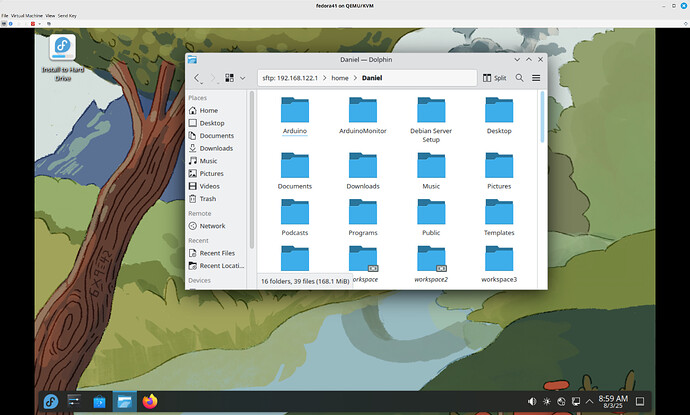Open the Virtual Machine menu
Image resolution: width=690 pixels, height=415 pixels.
click(x=30, y=16)
